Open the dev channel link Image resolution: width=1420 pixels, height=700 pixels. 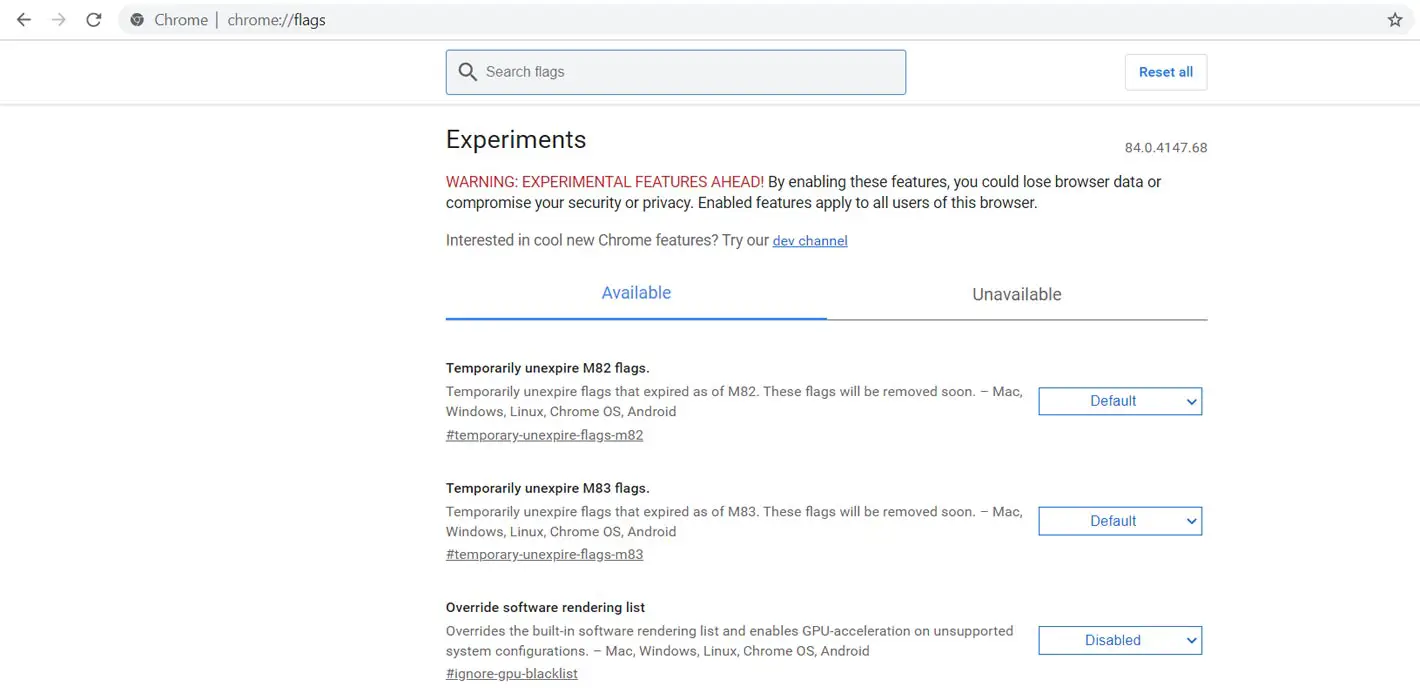[810, 241]
